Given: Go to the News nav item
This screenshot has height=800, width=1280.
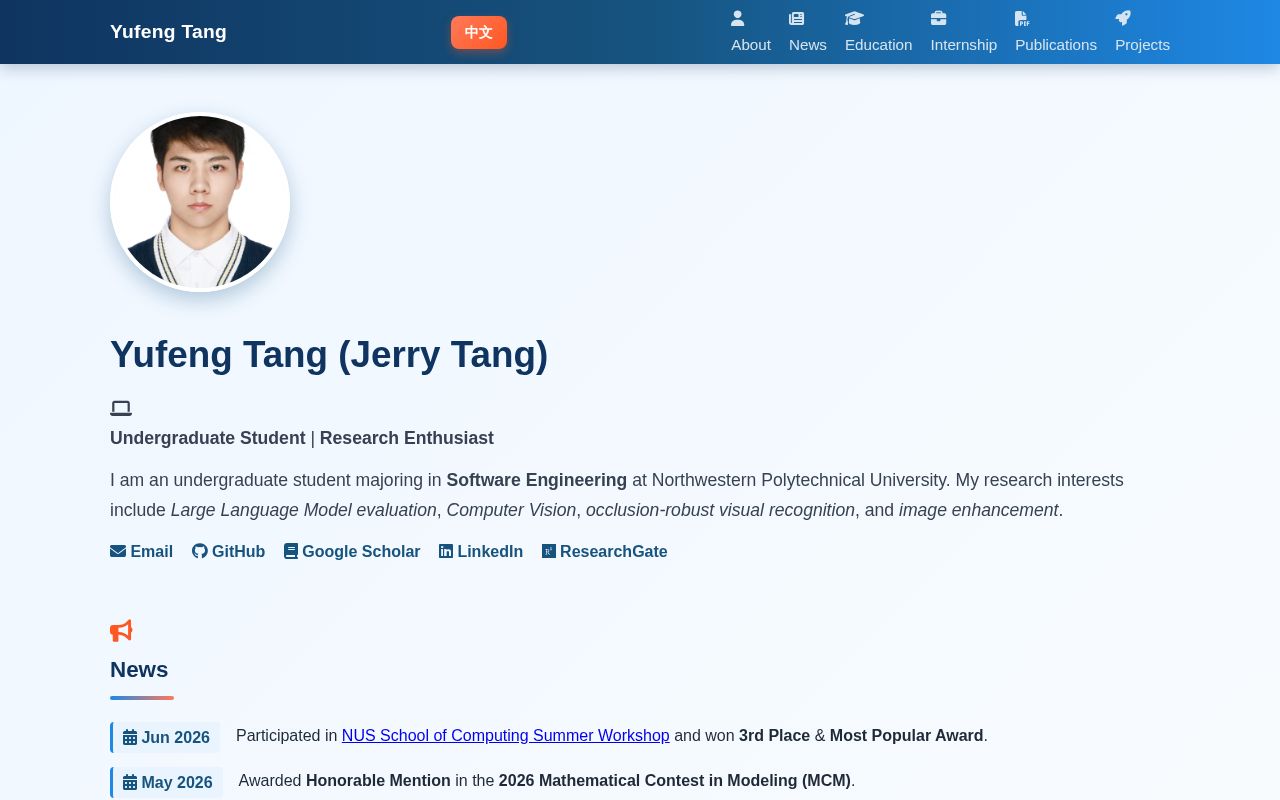Looking at the screenshot, I should pyautogui.click(x=808, y=32).
